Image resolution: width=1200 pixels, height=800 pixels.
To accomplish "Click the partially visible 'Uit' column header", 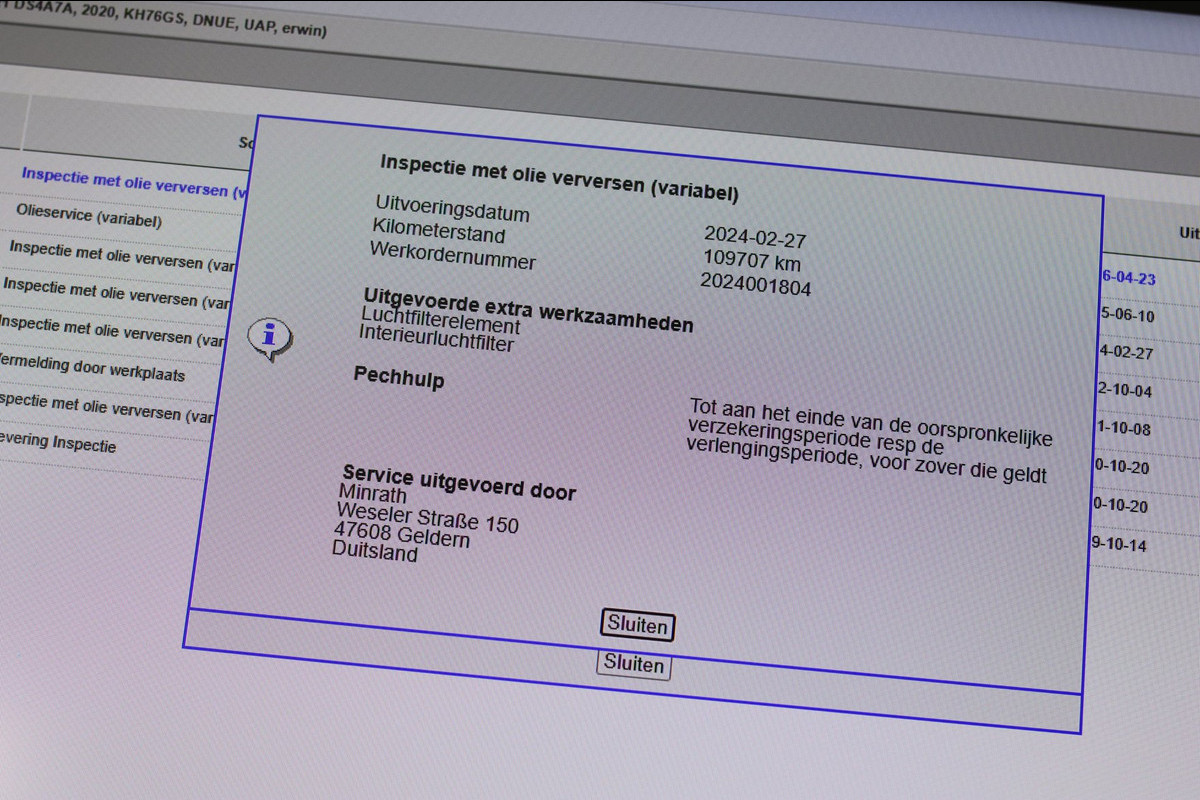I will coord(1188,233).
